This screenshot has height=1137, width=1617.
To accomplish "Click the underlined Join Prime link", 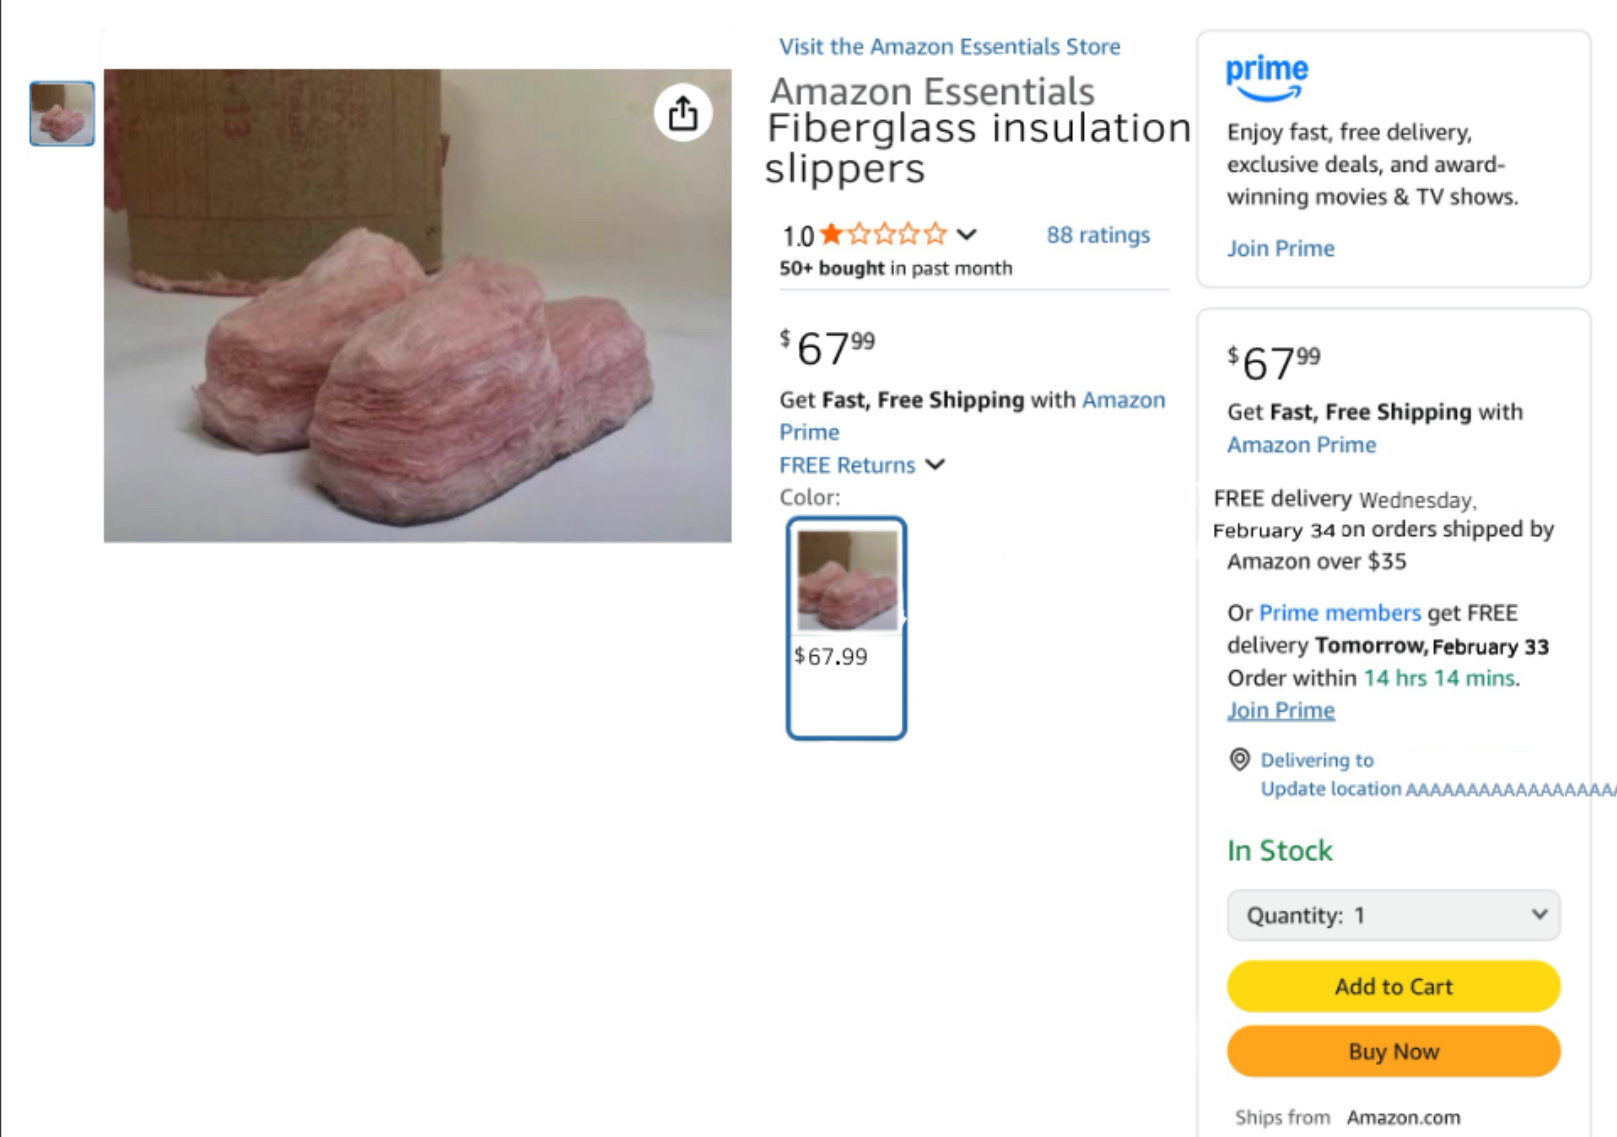I will click(x=1280, y=711).
